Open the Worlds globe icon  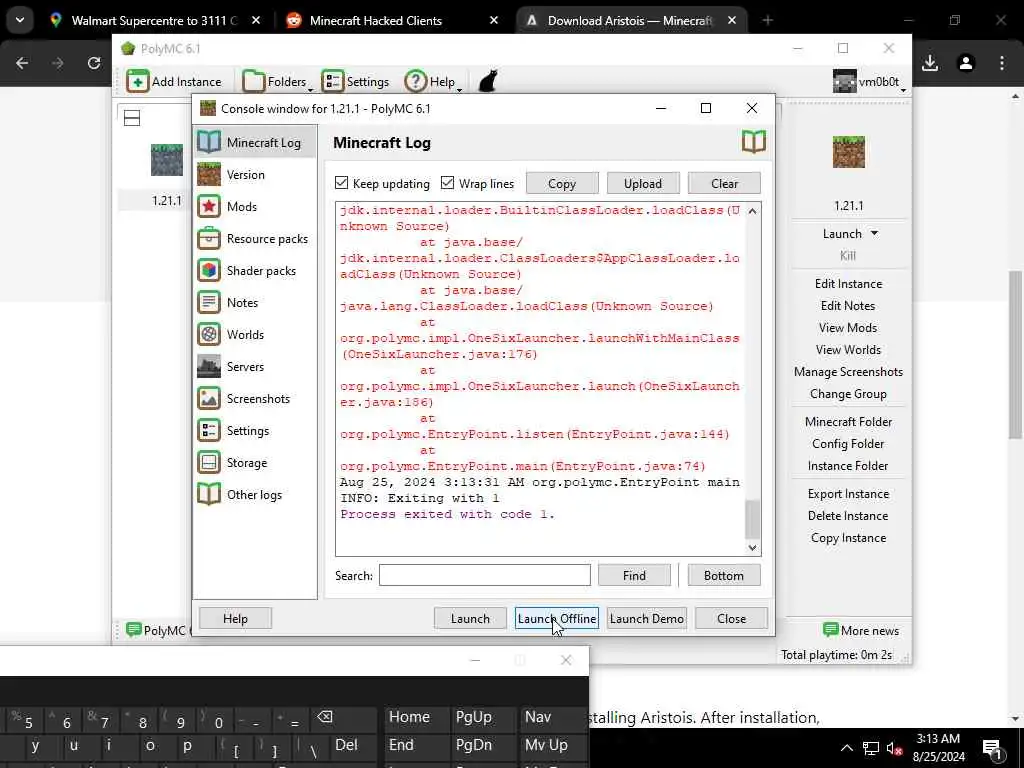point(209,334)
